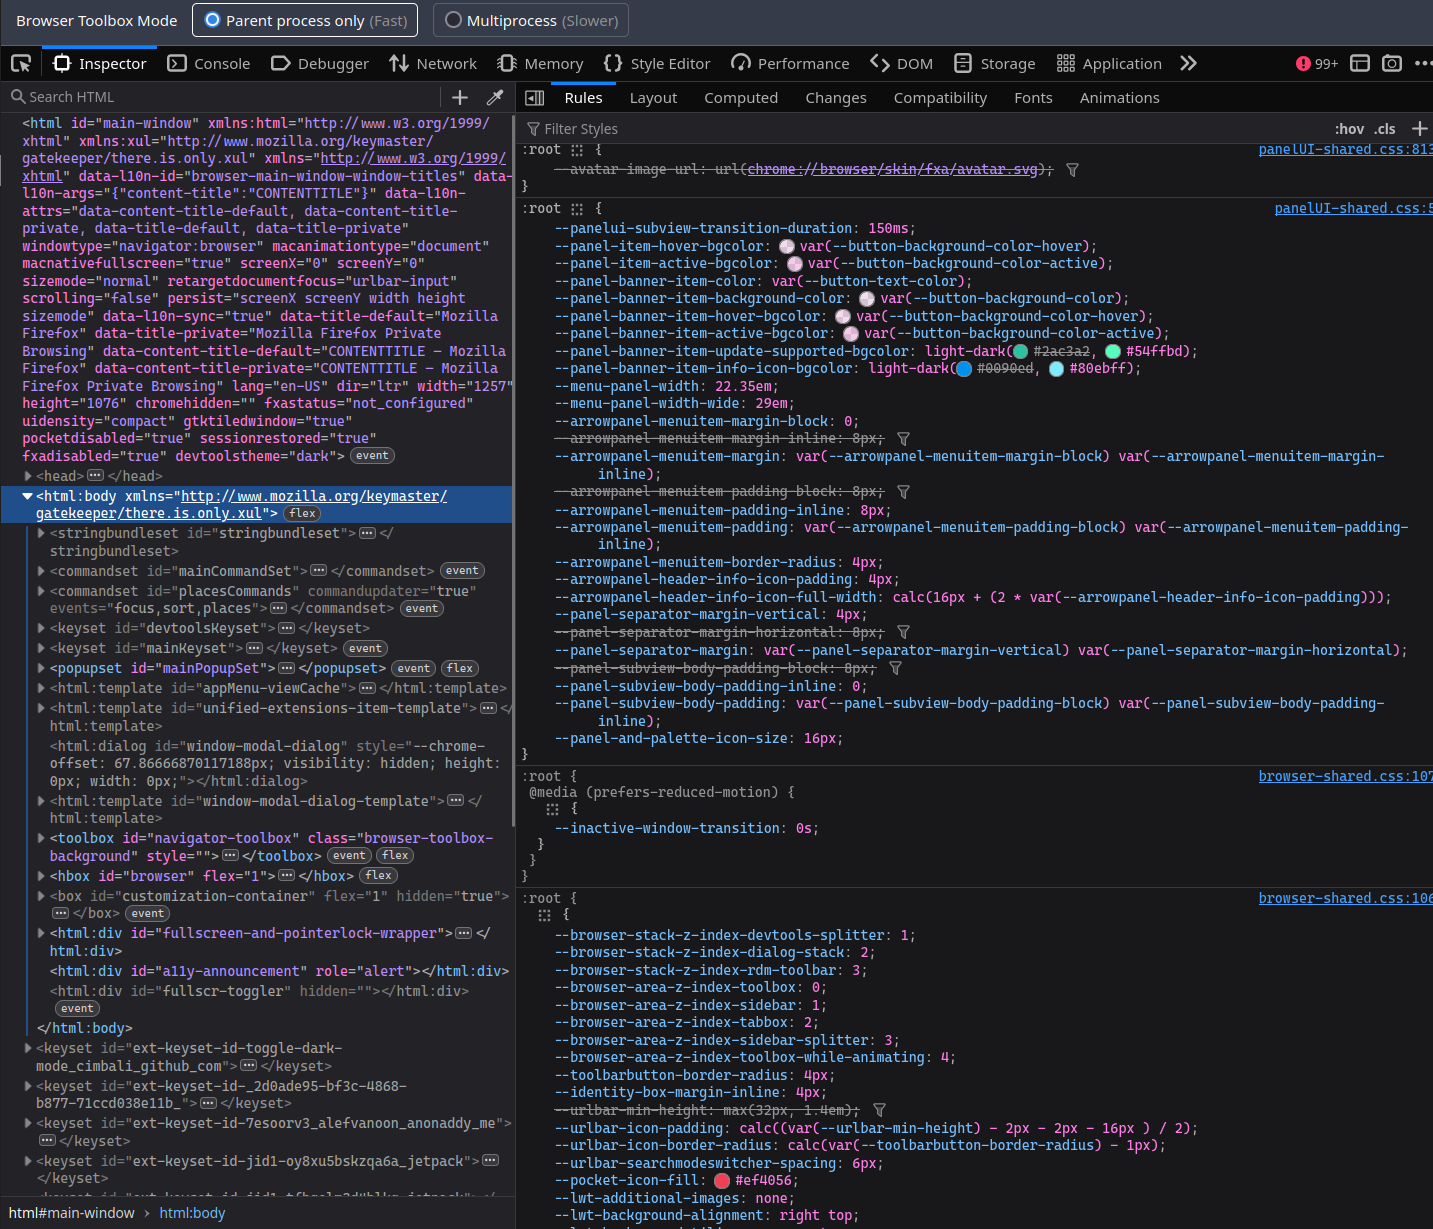Open the Application tab
1433x1229 pixels.
(1109, 63)
